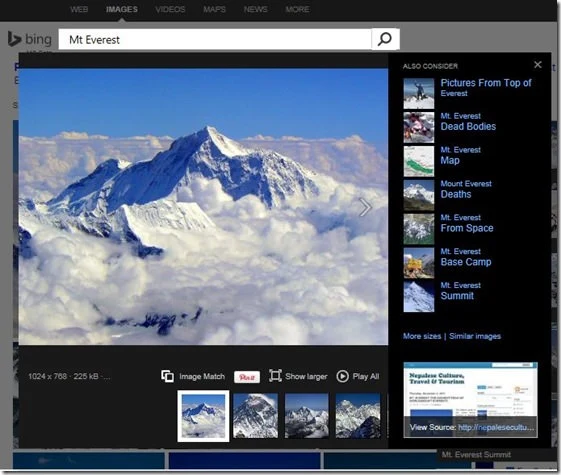The height and width of the screenshot is (475, 561).
Task: Open the More sizes link
Action: click(x=422, y=336)
